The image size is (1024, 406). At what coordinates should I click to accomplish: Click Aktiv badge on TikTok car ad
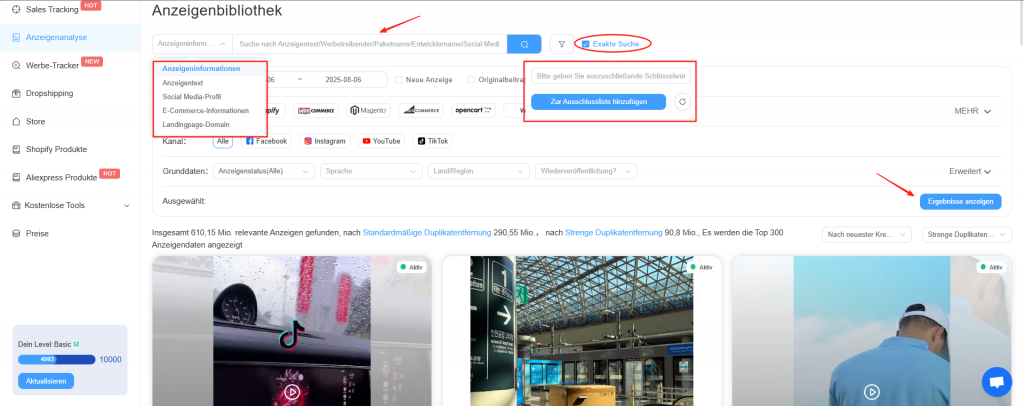point(413,268)
